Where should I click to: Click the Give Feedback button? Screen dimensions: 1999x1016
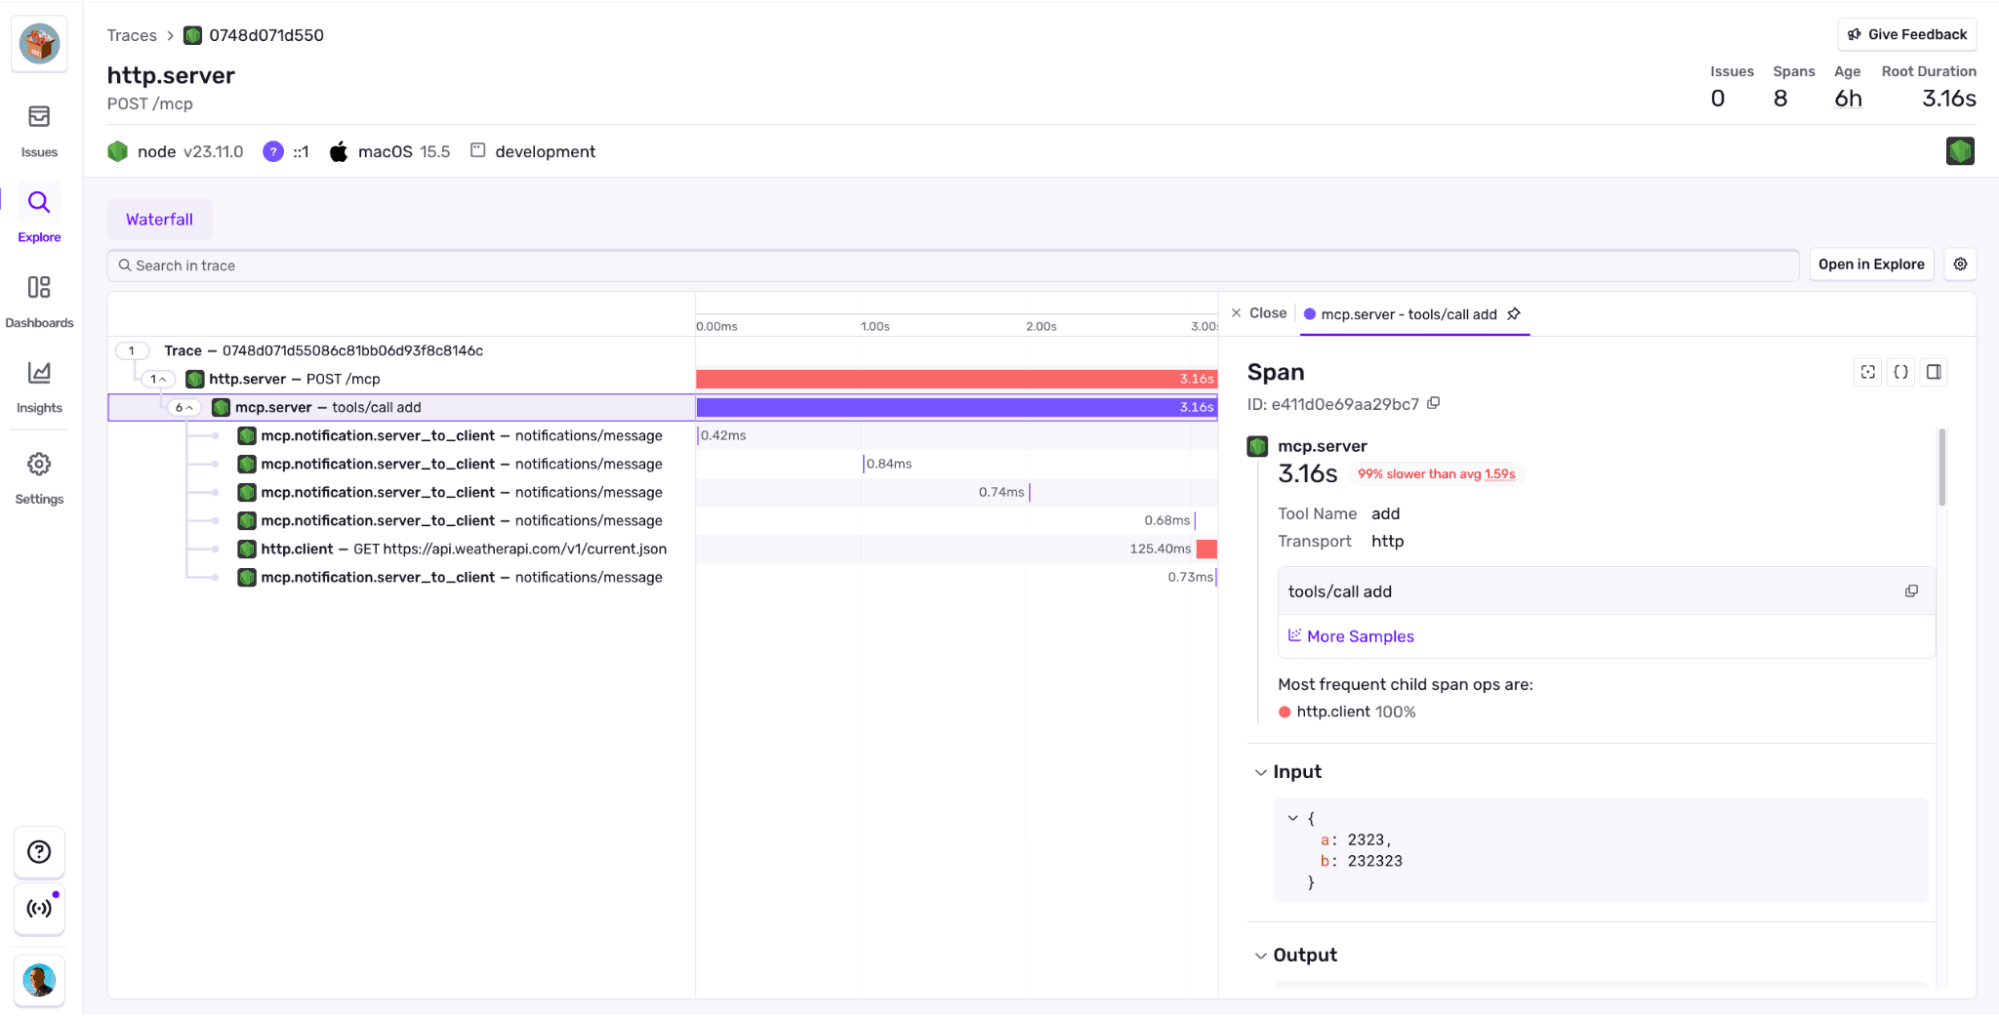[x=1906, y=33]
